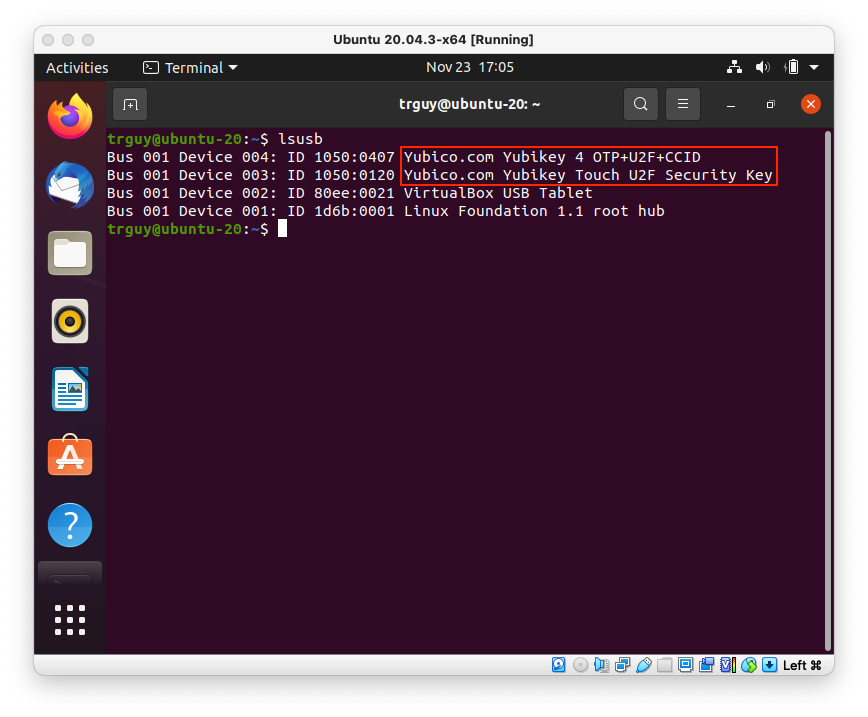
Task: Click the 'lsusb' command text
Action: [300, 139]
